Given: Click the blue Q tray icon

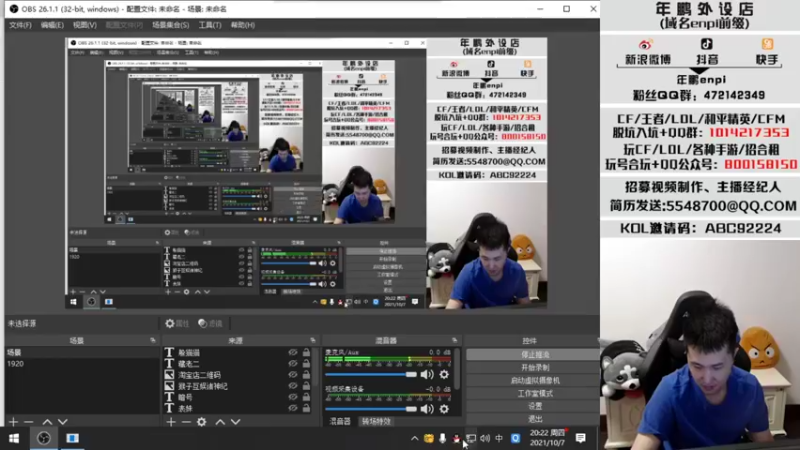Looking at the screenshot, I should tap(515, 438).
